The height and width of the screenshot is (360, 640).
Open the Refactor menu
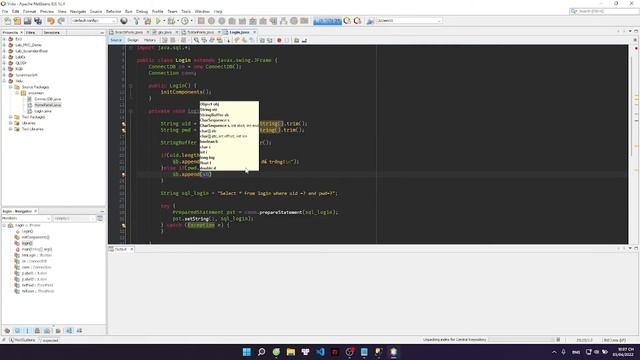pos(113,11)
